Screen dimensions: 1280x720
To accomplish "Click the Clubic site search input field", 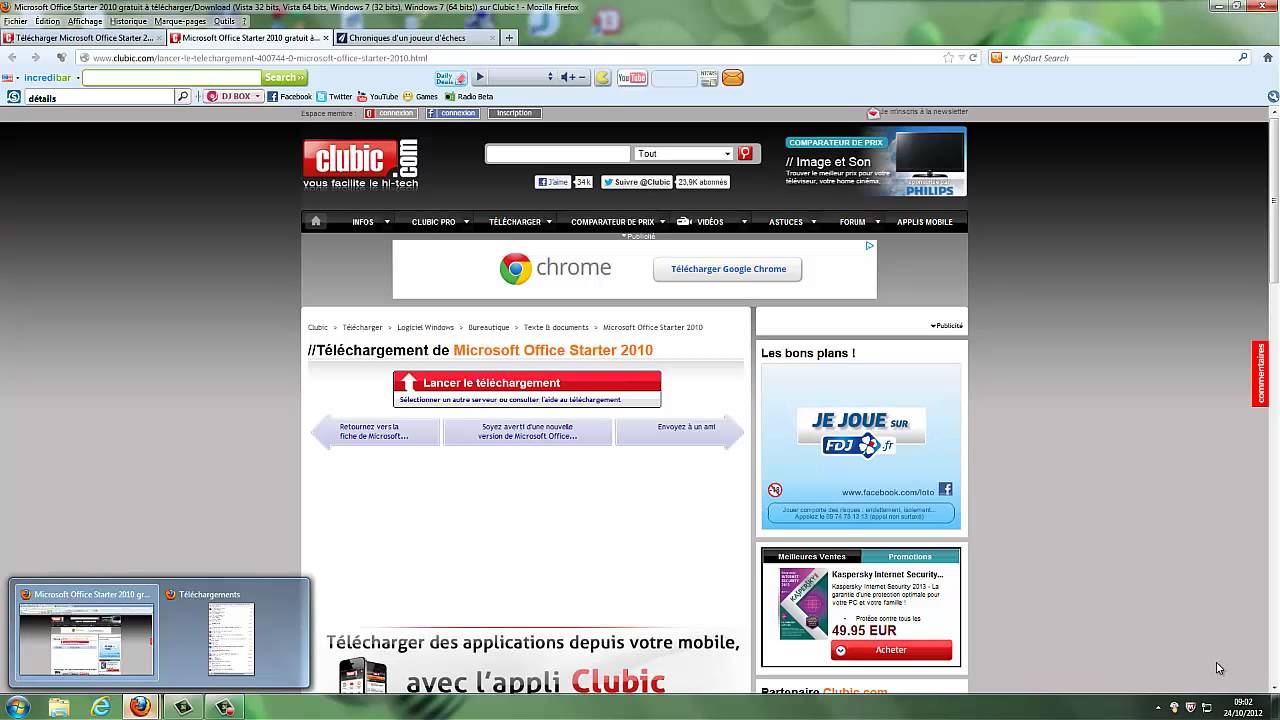I will pos(558,153).
